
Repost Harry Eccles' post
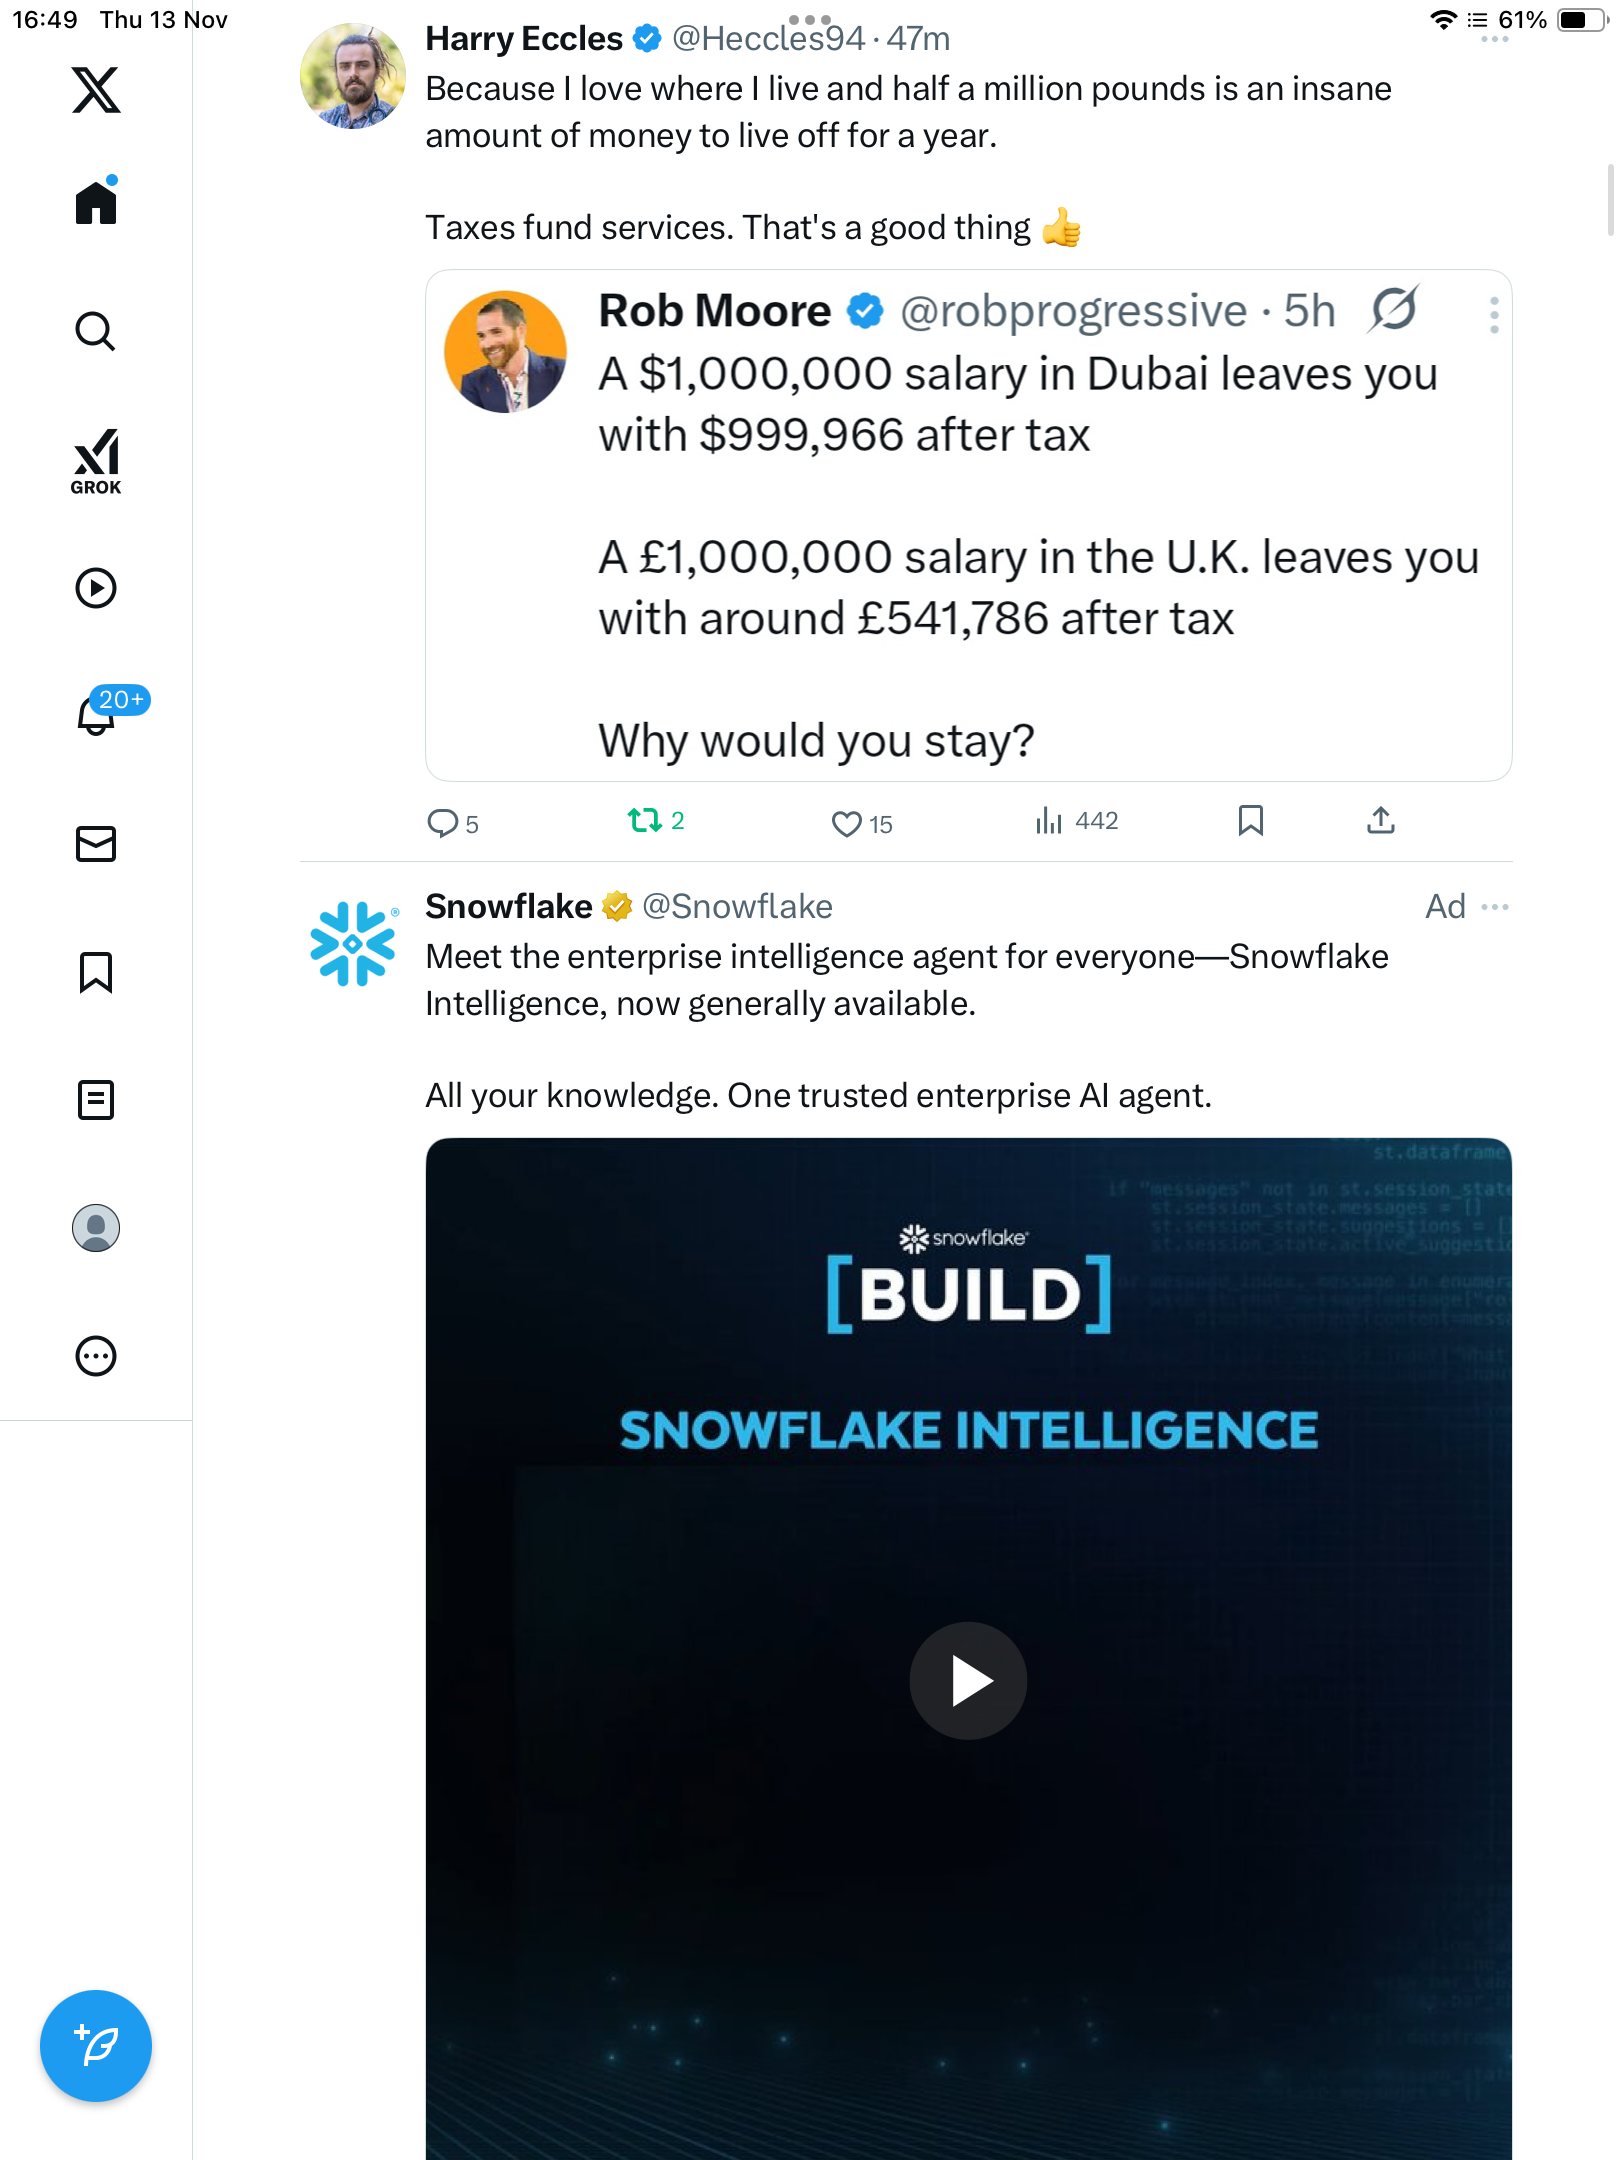tap(645, 821)
